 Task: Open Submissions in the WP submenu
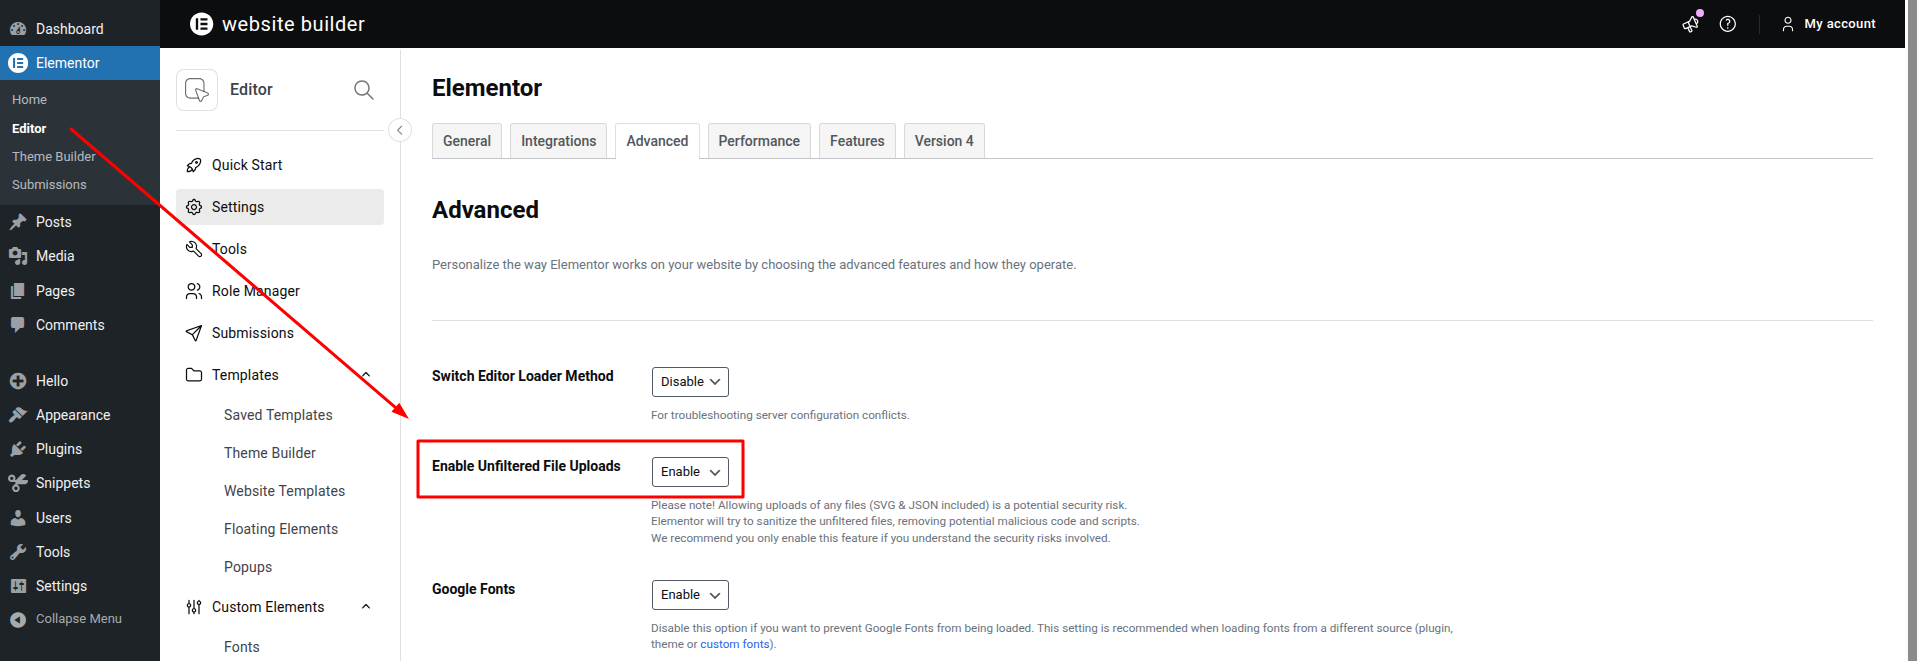tap(49, 184)
